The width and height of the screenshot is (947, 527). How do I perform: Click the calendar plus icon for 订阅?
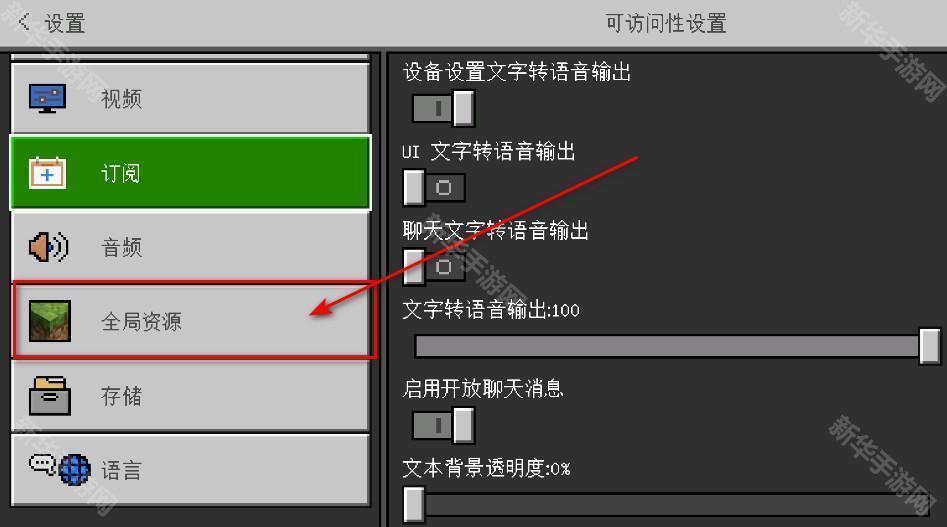coord(47,173)
